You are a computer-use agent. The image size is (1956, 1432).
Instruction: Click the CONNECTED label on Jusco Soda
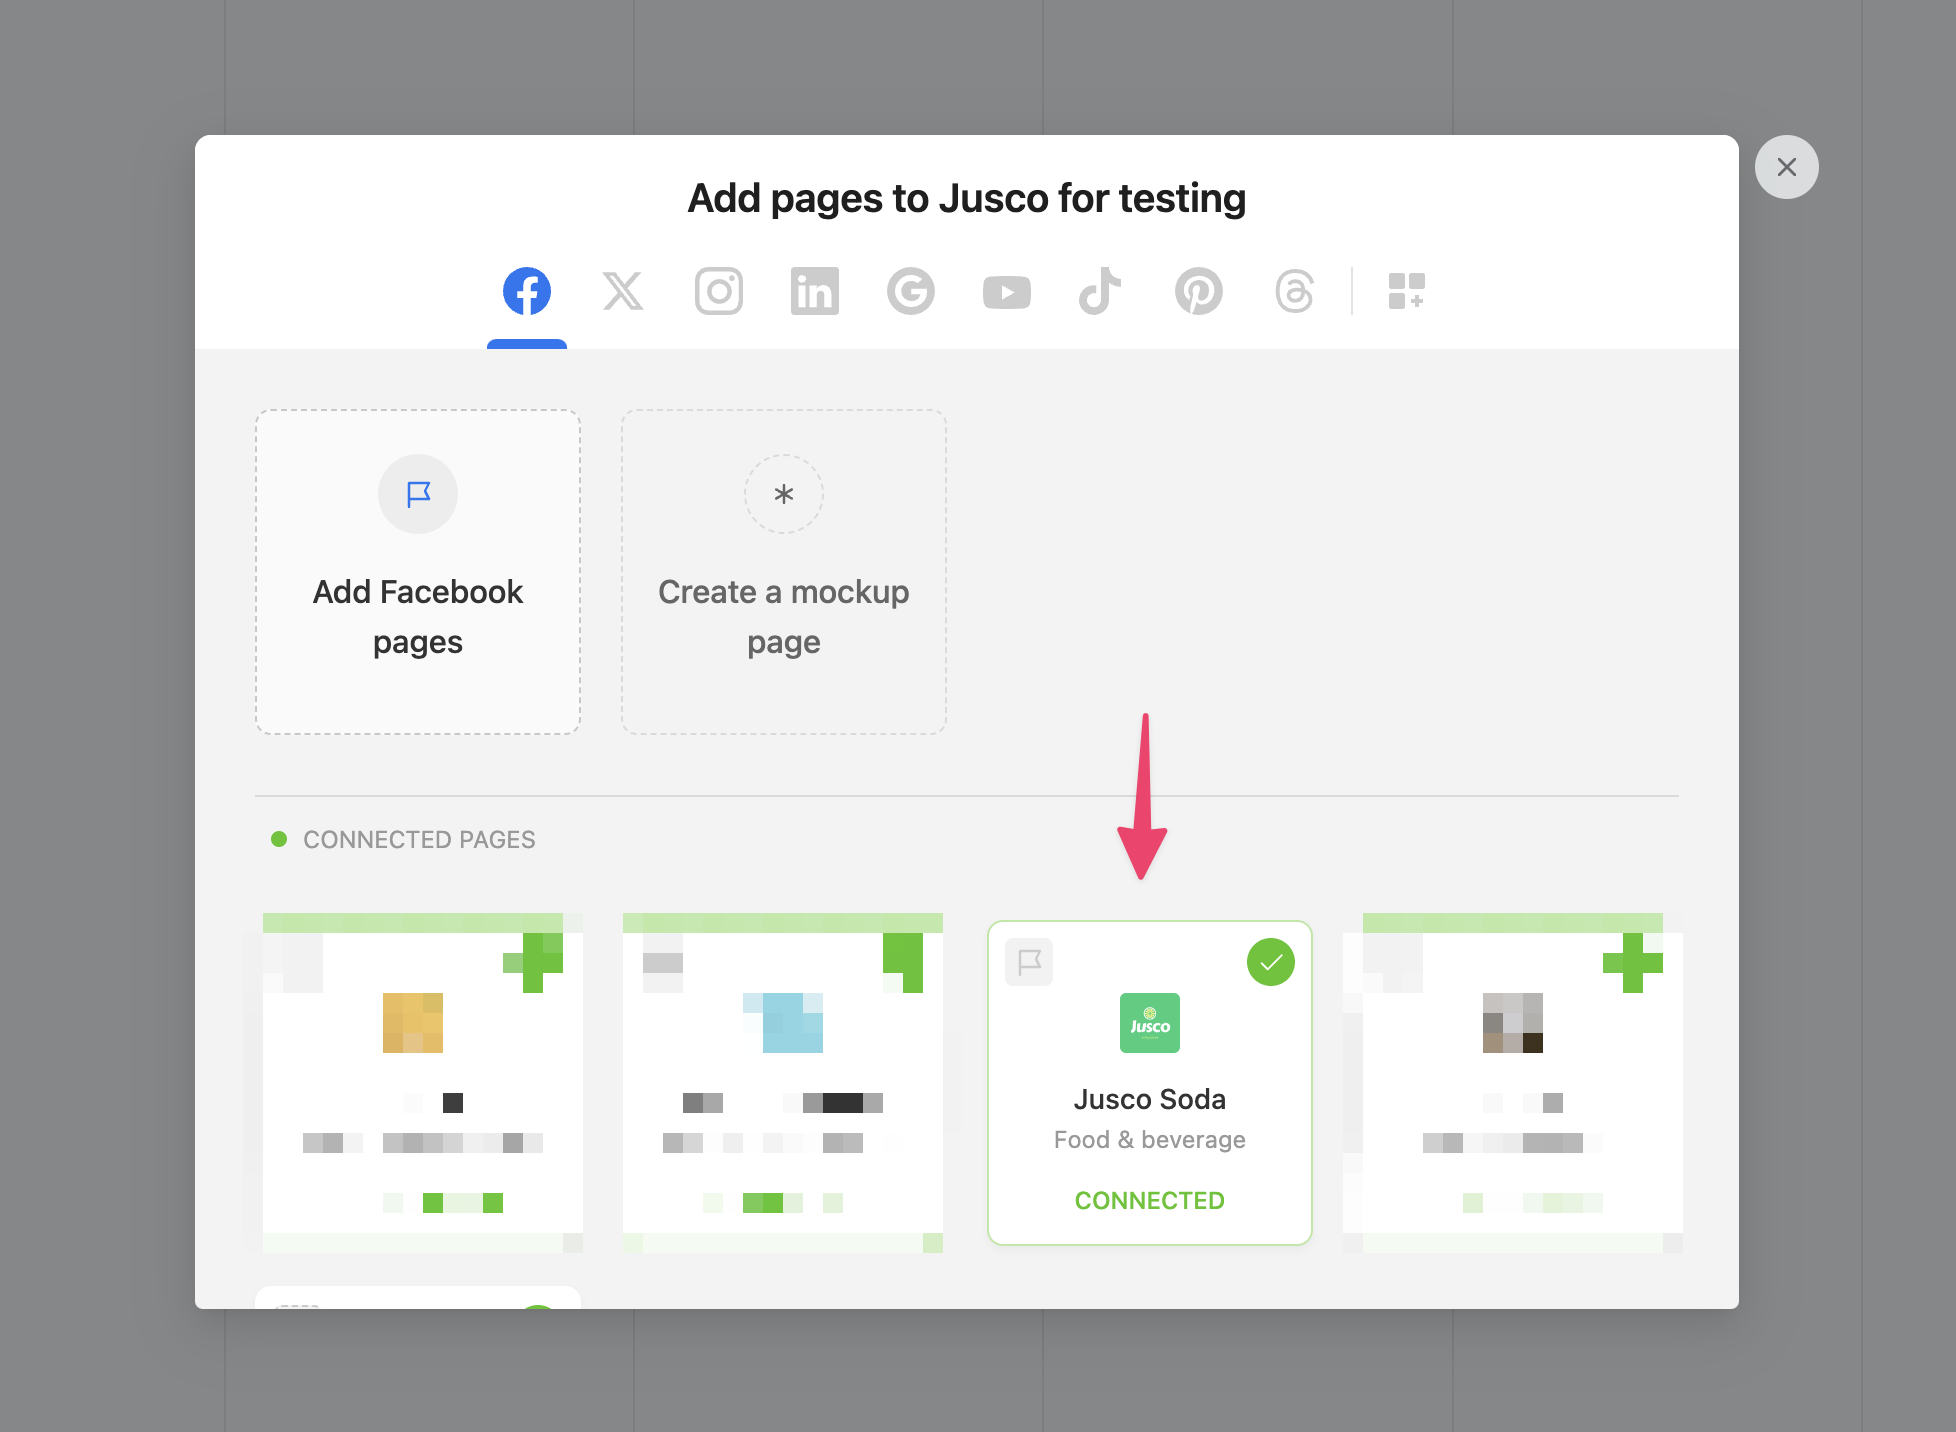(1149, 1200)
